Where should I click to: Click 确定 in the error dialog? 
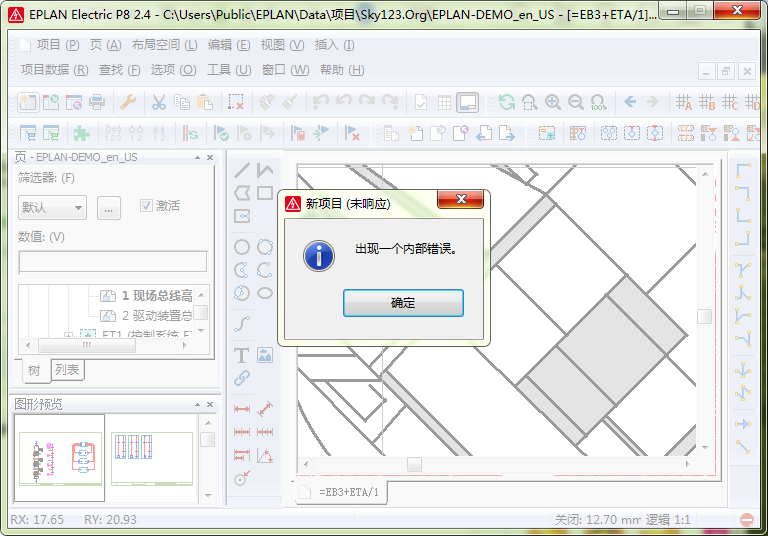point(403,303)
